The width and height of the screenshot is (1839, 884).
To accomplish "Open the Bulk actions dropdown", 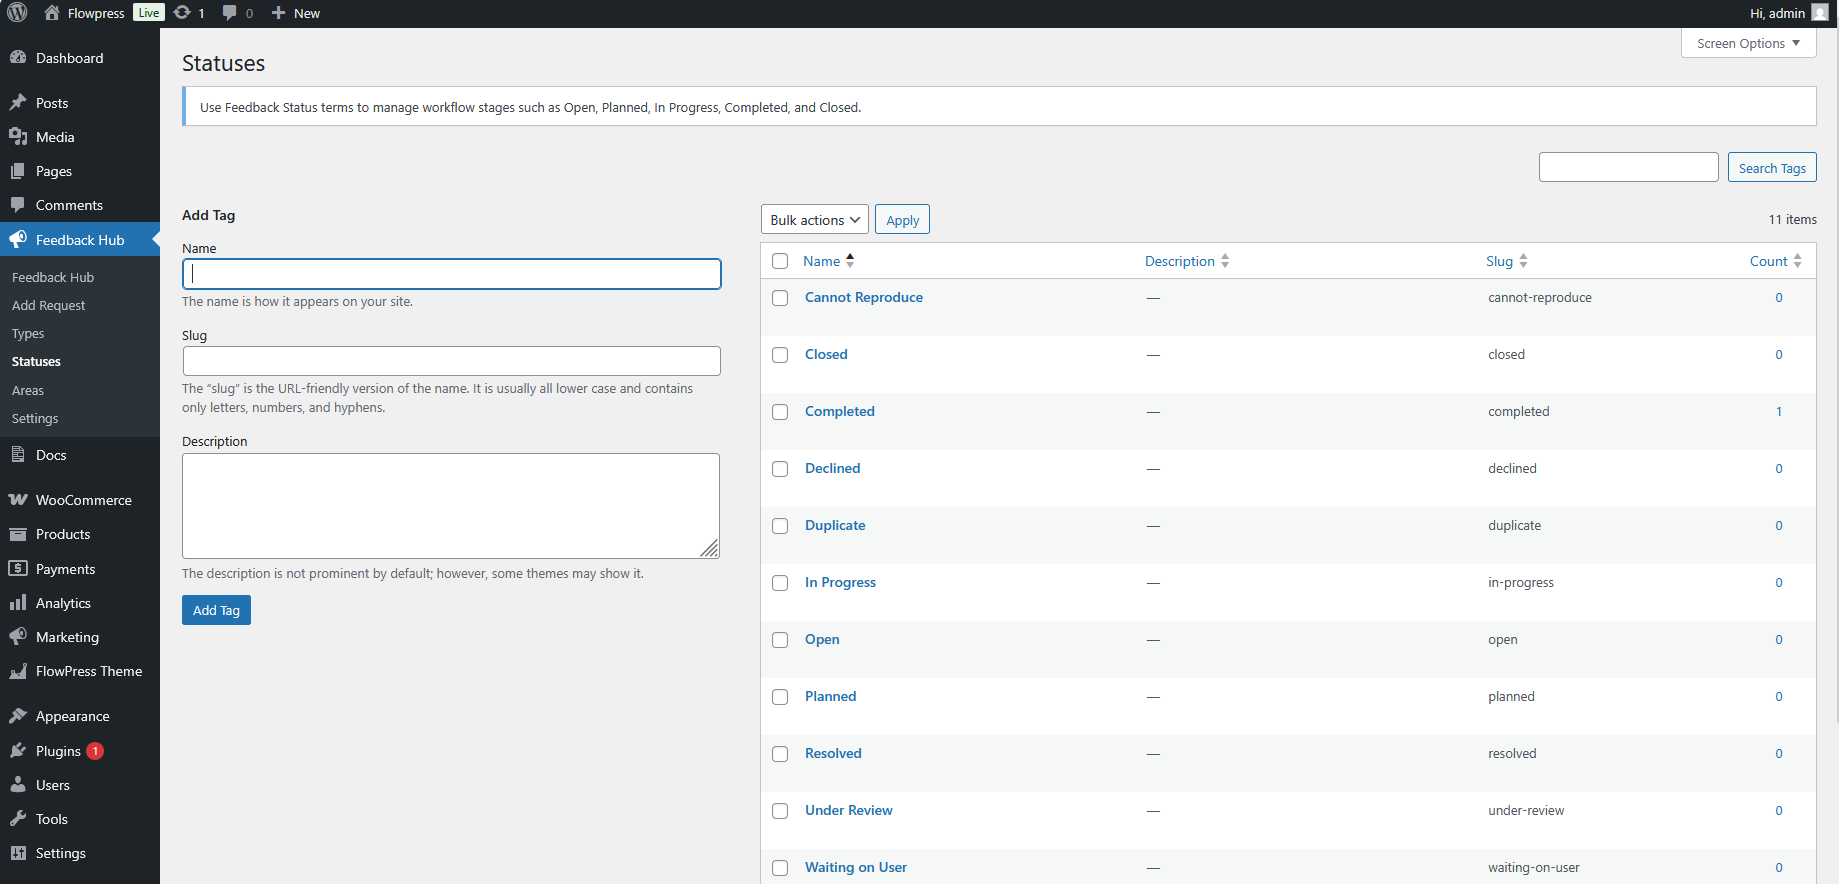I will tap(814, 220).
